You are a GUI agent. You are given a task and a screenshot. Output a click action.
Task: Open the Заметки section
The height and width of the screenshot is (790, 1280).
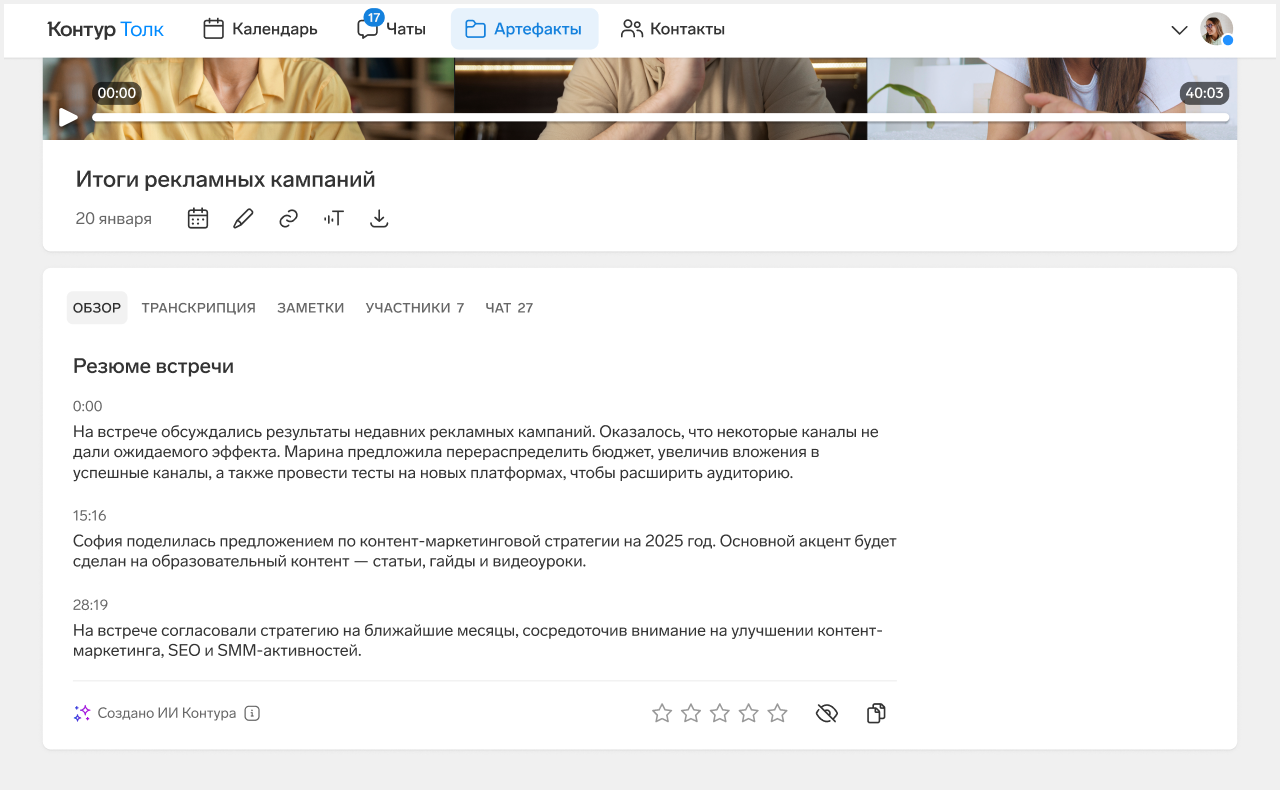310,307
